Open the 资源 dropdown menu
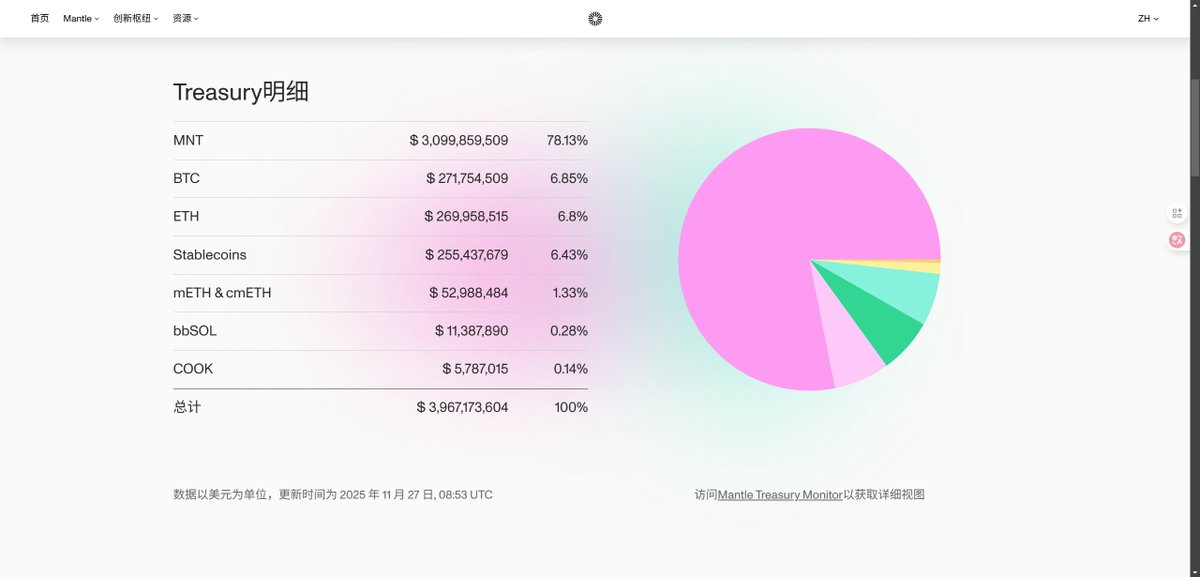The image size is (1200, 577). point(185,18)
